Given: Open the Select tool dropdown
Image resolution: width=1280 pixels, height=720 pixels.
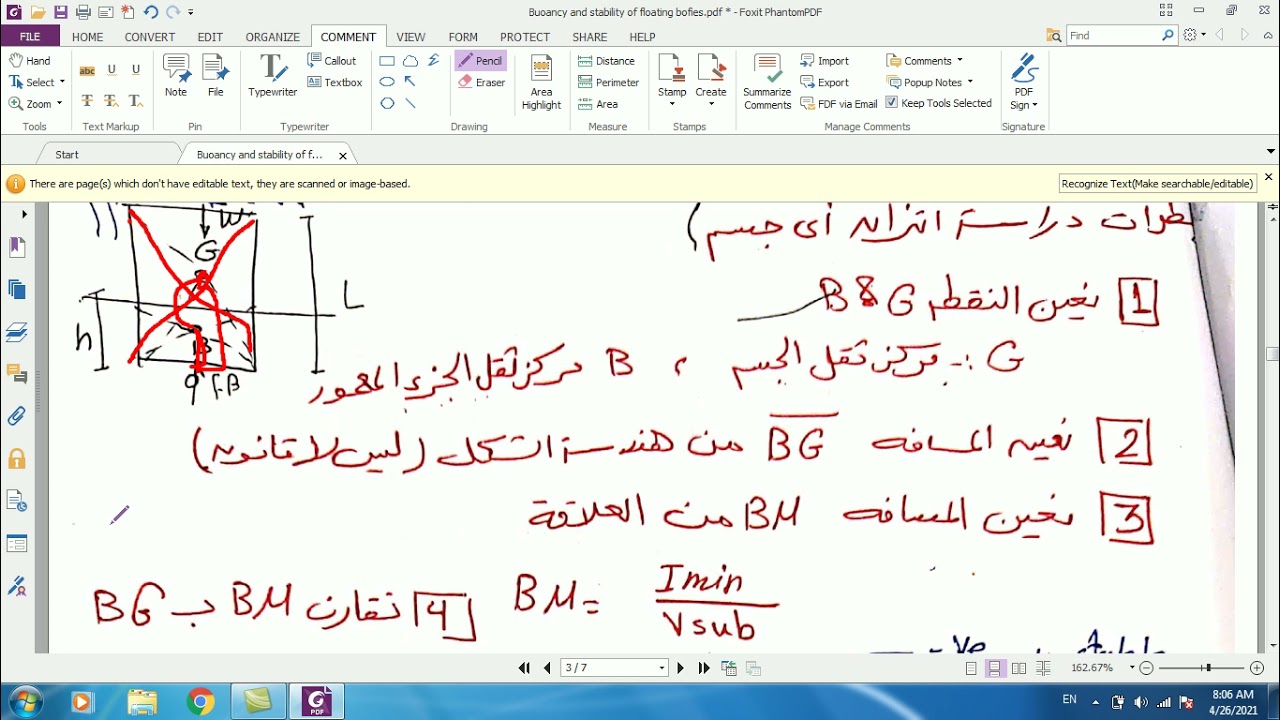Looking at the screenshot, I should 62,82.
